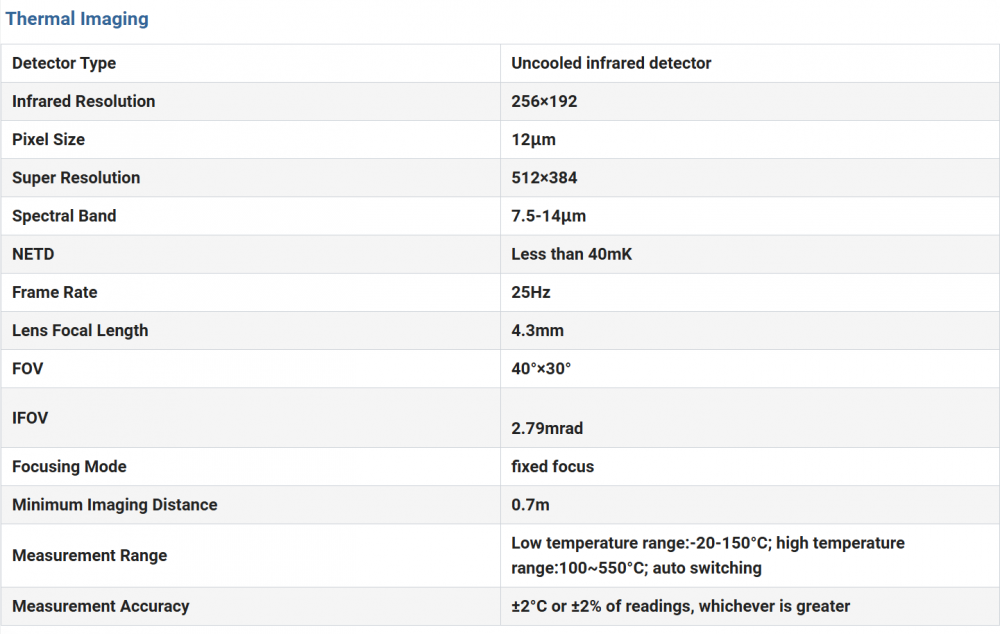Select the Pixel Size label
The image size is (1000, 634).
click(48, 139)
